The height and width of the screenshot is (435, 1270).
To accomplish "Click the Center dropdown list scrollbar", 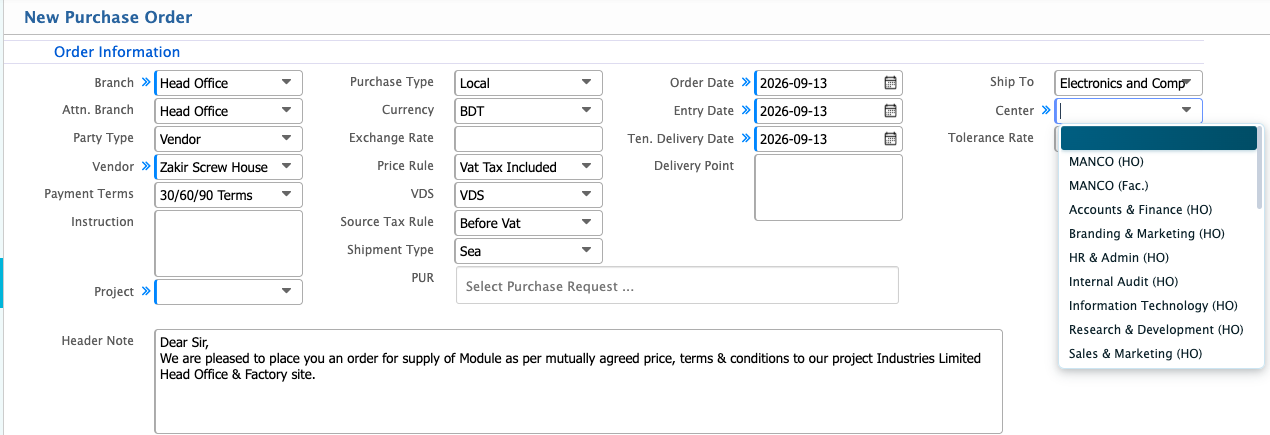I will pos(1260,170).
